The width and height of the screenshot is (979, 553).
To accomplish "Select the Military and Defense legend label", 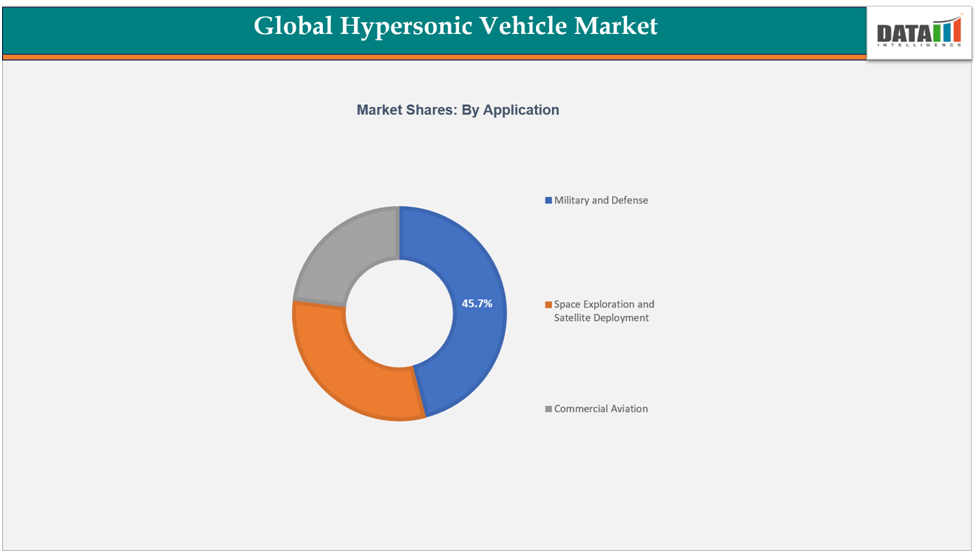I will (x=601, y=200).
